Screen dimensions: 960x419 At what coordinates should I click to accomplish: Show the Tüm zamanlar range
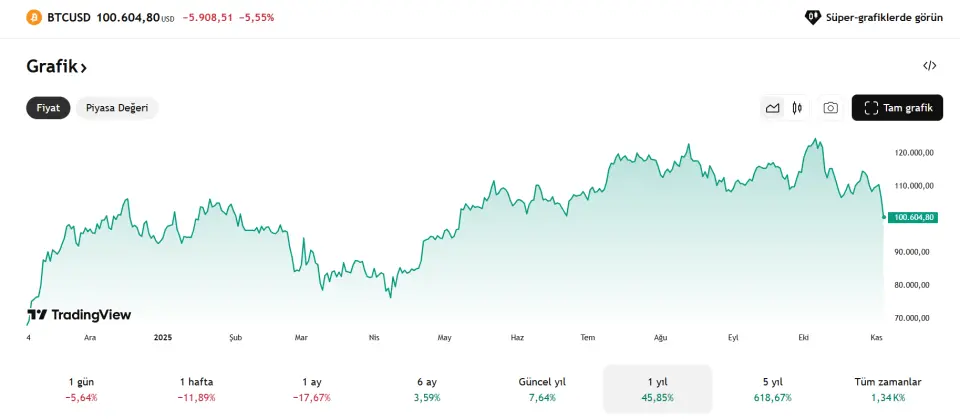coord(887,389)
